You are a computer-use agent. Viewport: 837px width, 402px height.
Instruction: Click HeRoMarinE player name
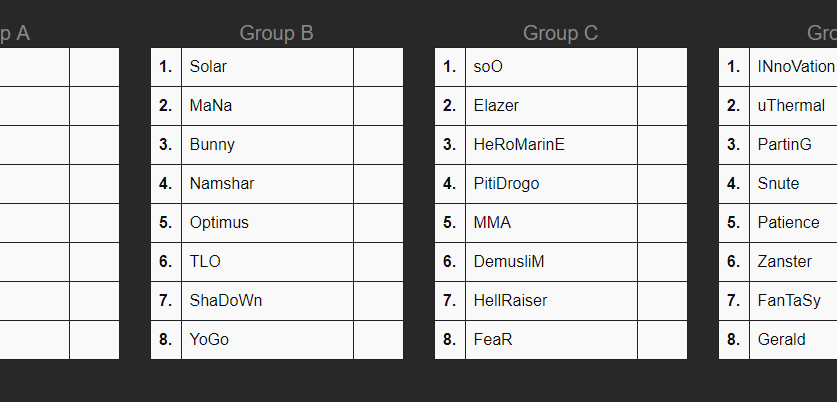click(519, 145)
